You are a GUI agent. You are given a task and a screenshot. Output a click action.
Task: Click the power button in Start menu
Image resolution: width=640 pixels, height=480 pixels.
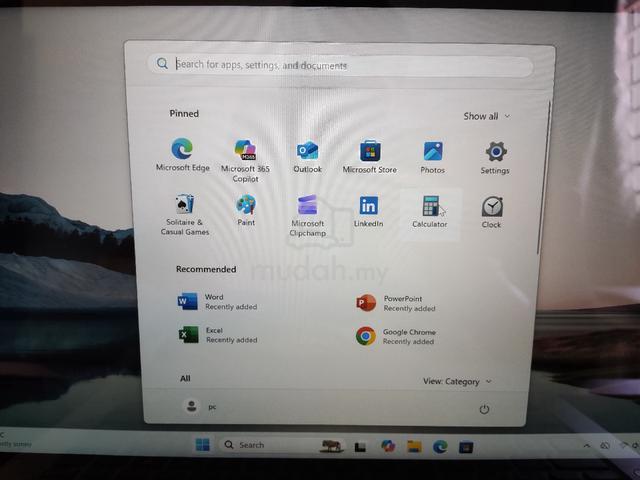(x=484, y=409)
